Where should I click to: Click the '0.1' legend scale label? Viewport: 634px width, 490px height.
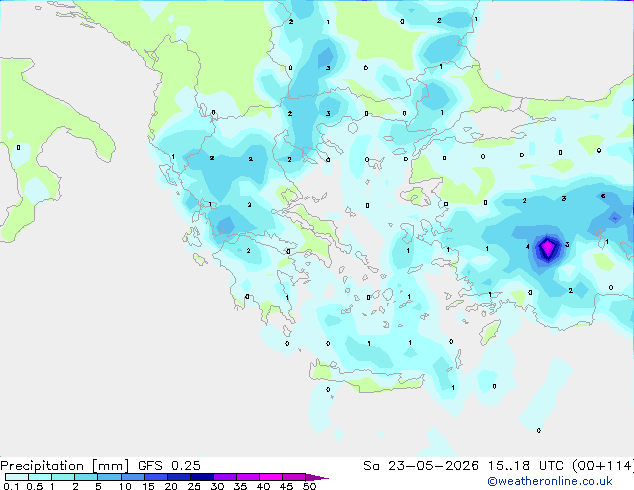(11, 486)
